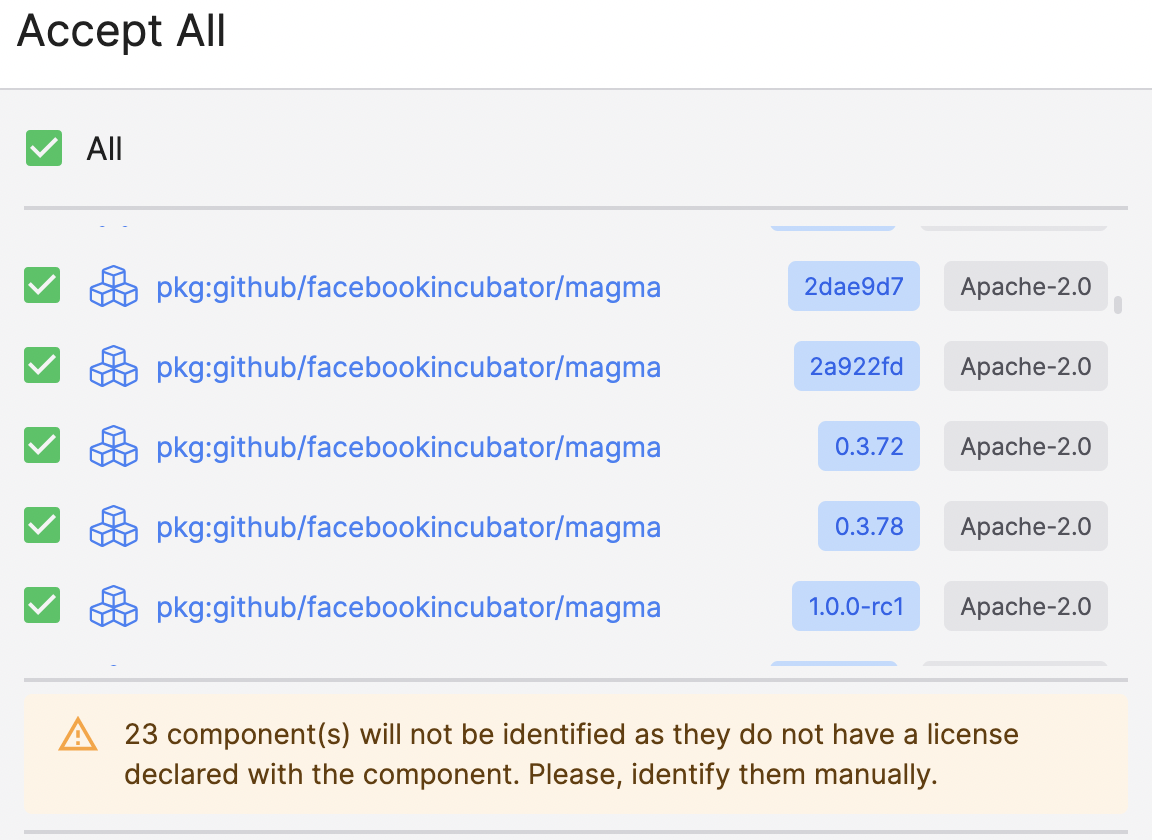
Task: Toggle checkbox for magma version 1.0.0-rc1
Action: (42, 606)
